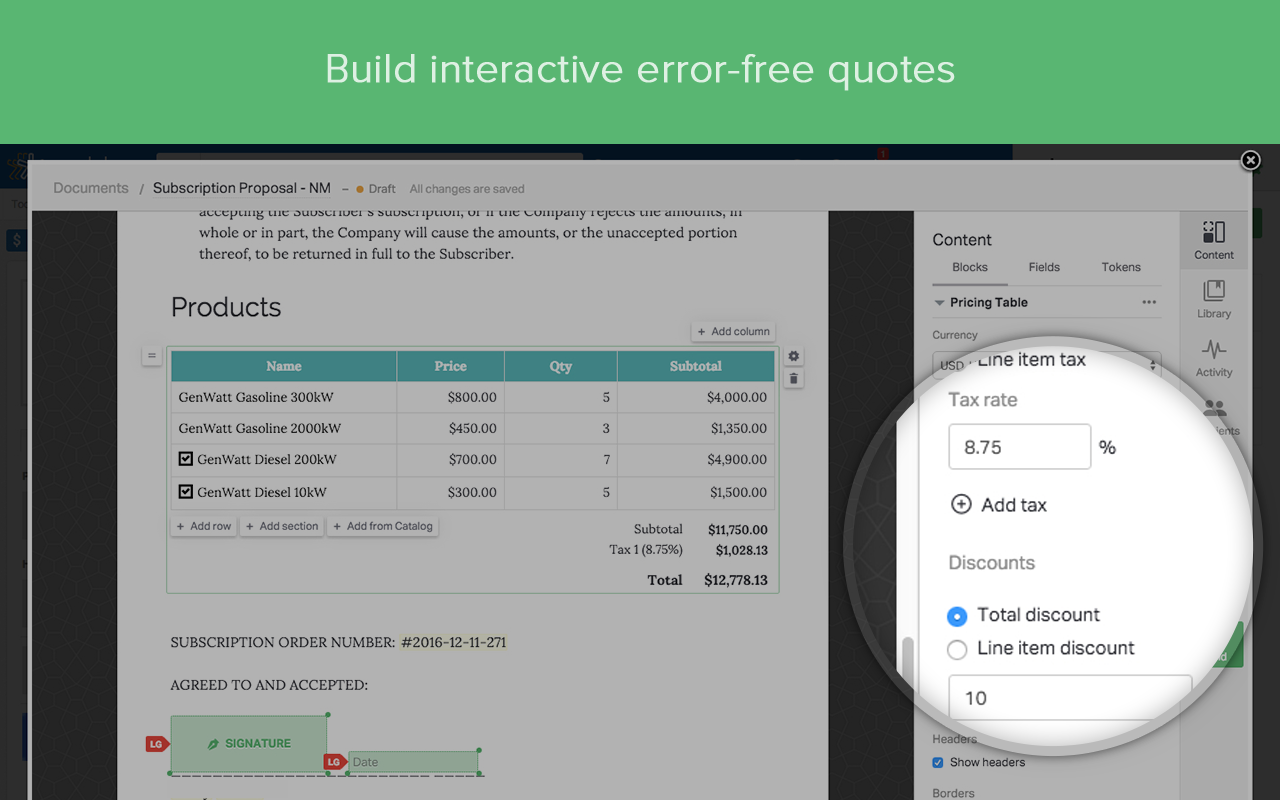Click GenWatt Gasoline 300kW cell
Viewport: 1280px width, 800px height.
click(284, 397)
